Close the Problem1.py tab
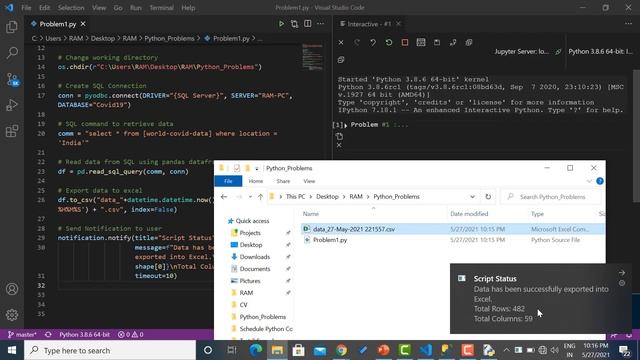The image size is (640, 360). [x=83, y=24]
